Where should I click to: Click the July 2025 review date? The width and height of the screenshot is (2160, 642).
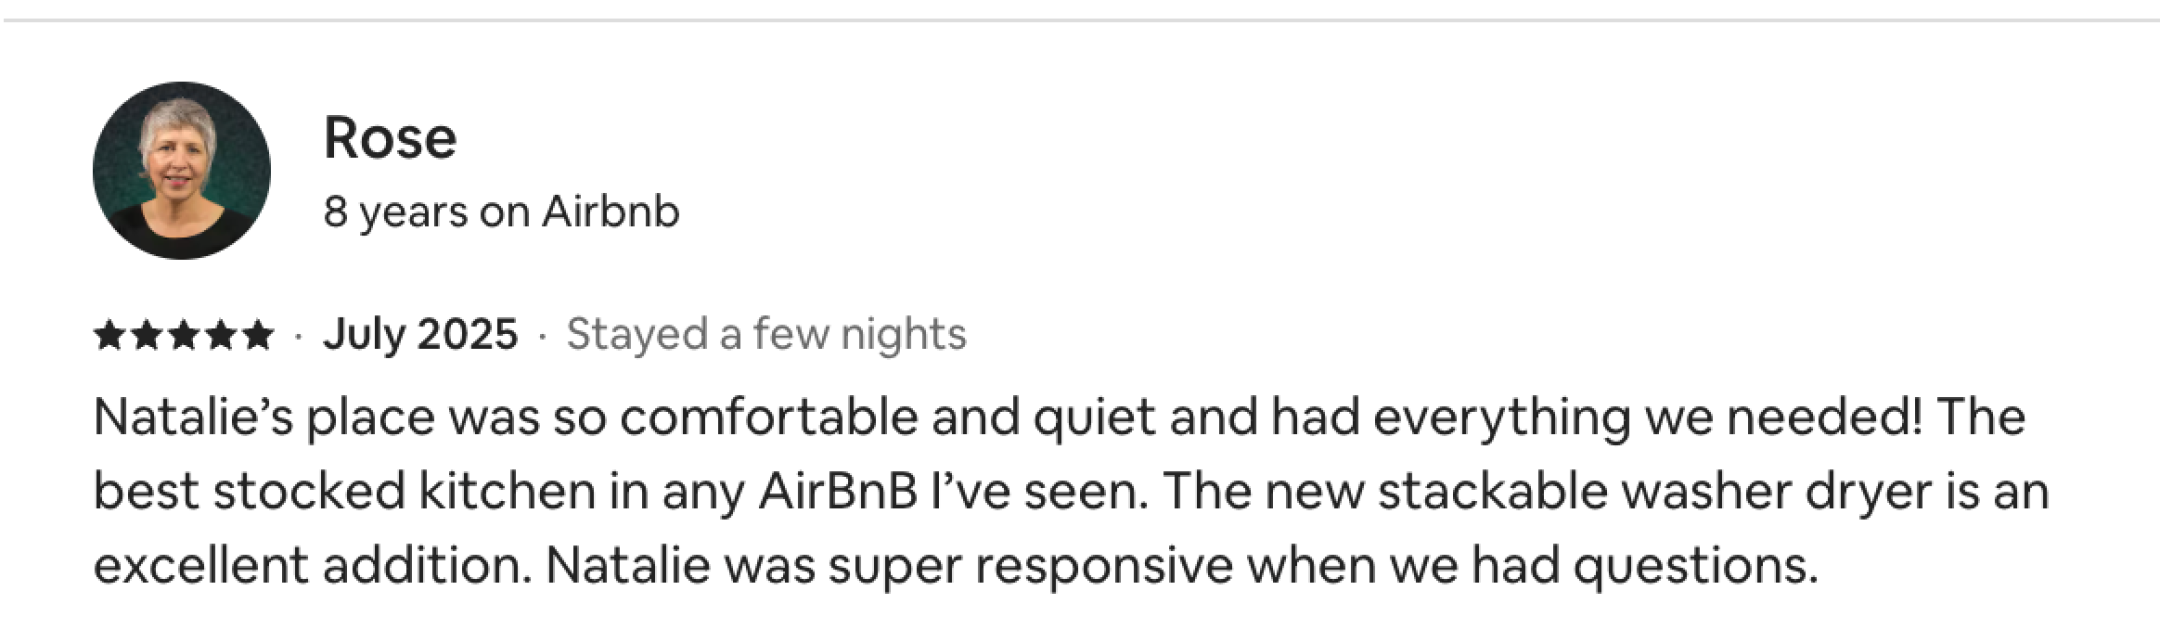pos(420,334)
